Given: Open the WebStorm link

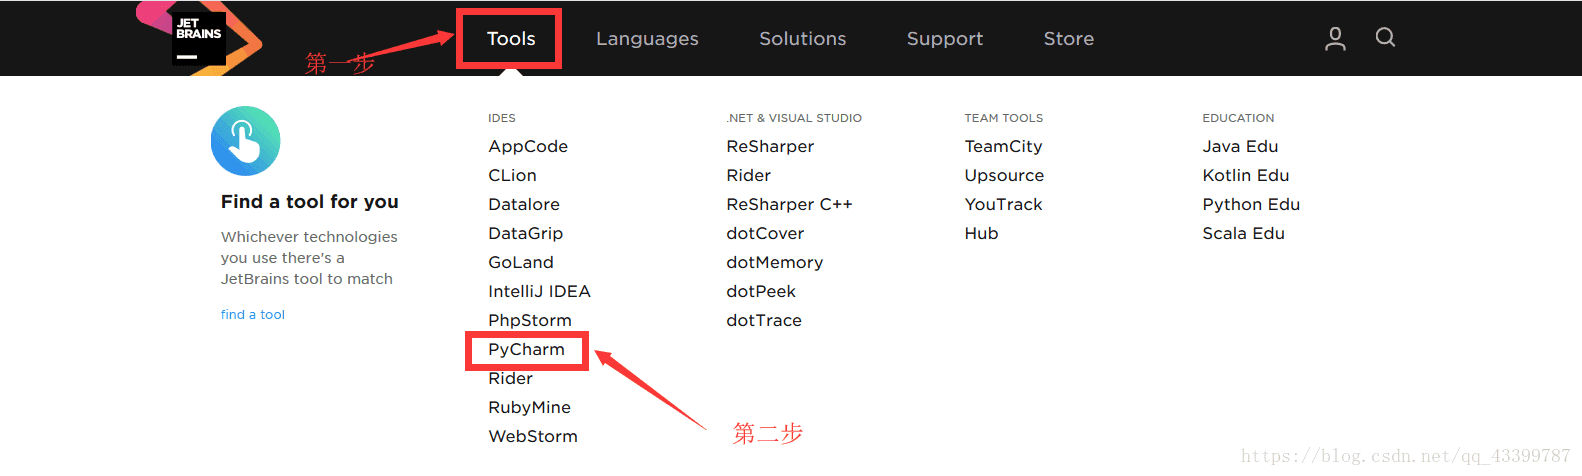Looking at the screenshot, I should pos(533,436).
